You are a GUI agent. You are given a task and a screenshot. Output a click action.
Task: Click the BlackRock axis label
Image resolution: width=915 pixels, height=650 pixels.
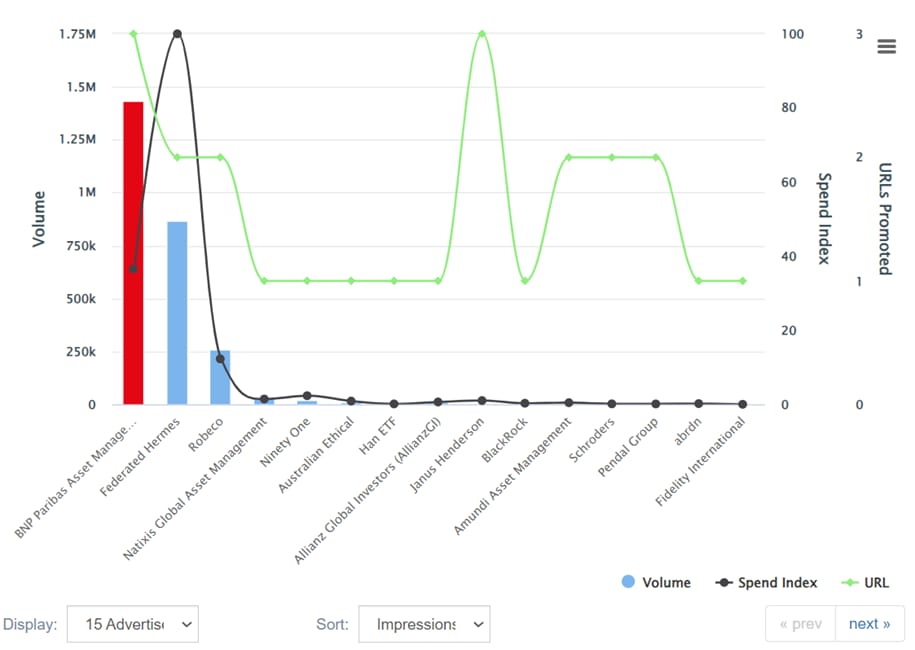point(505,440)
